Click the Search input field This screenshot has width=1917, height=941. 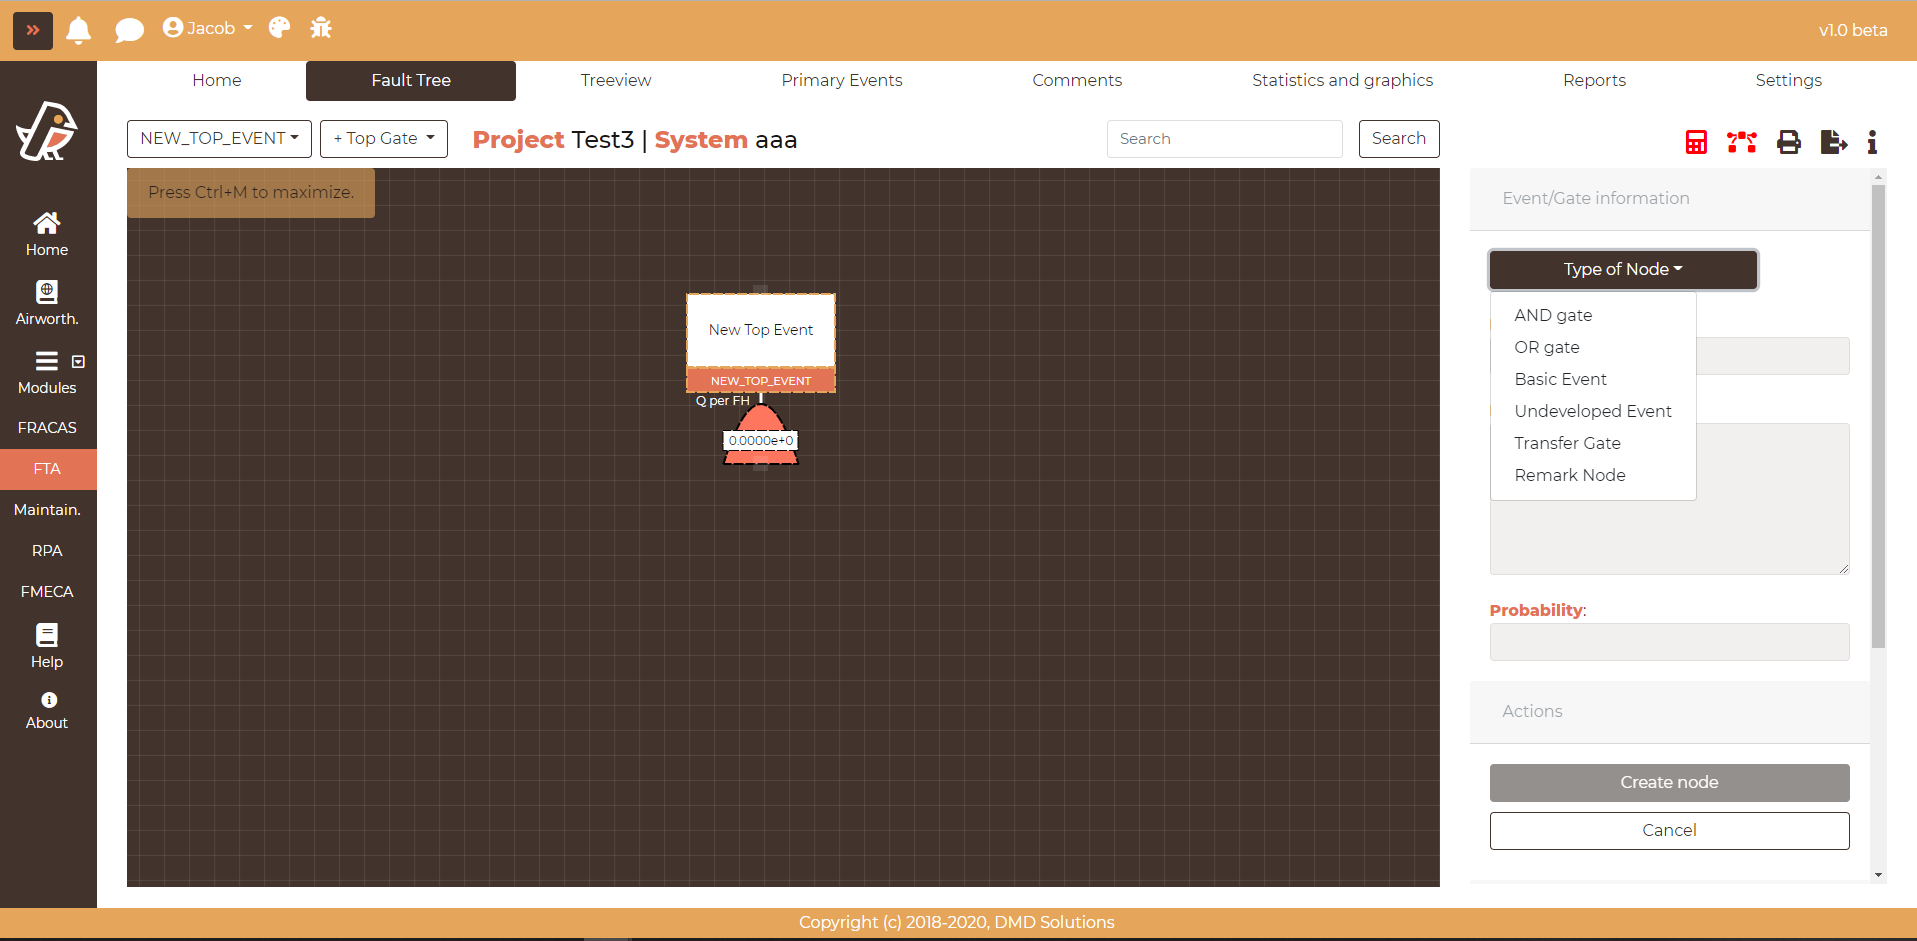(x=1224, y=139)
